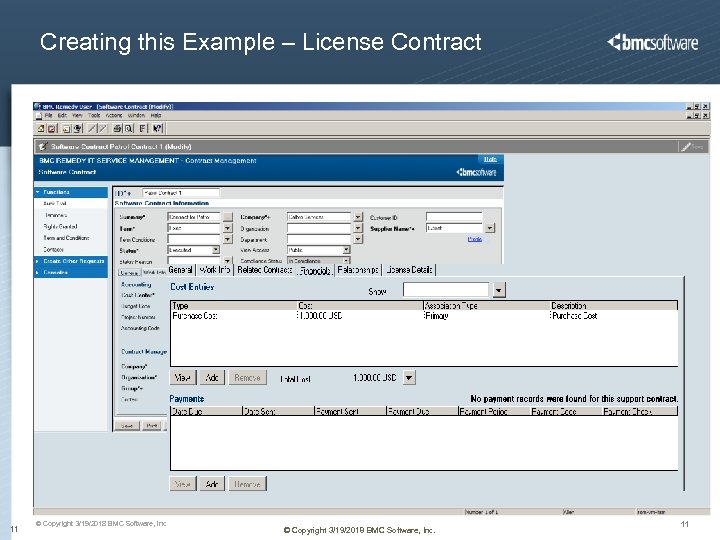Select Rights Granted in the Functions list

[60, 226]
